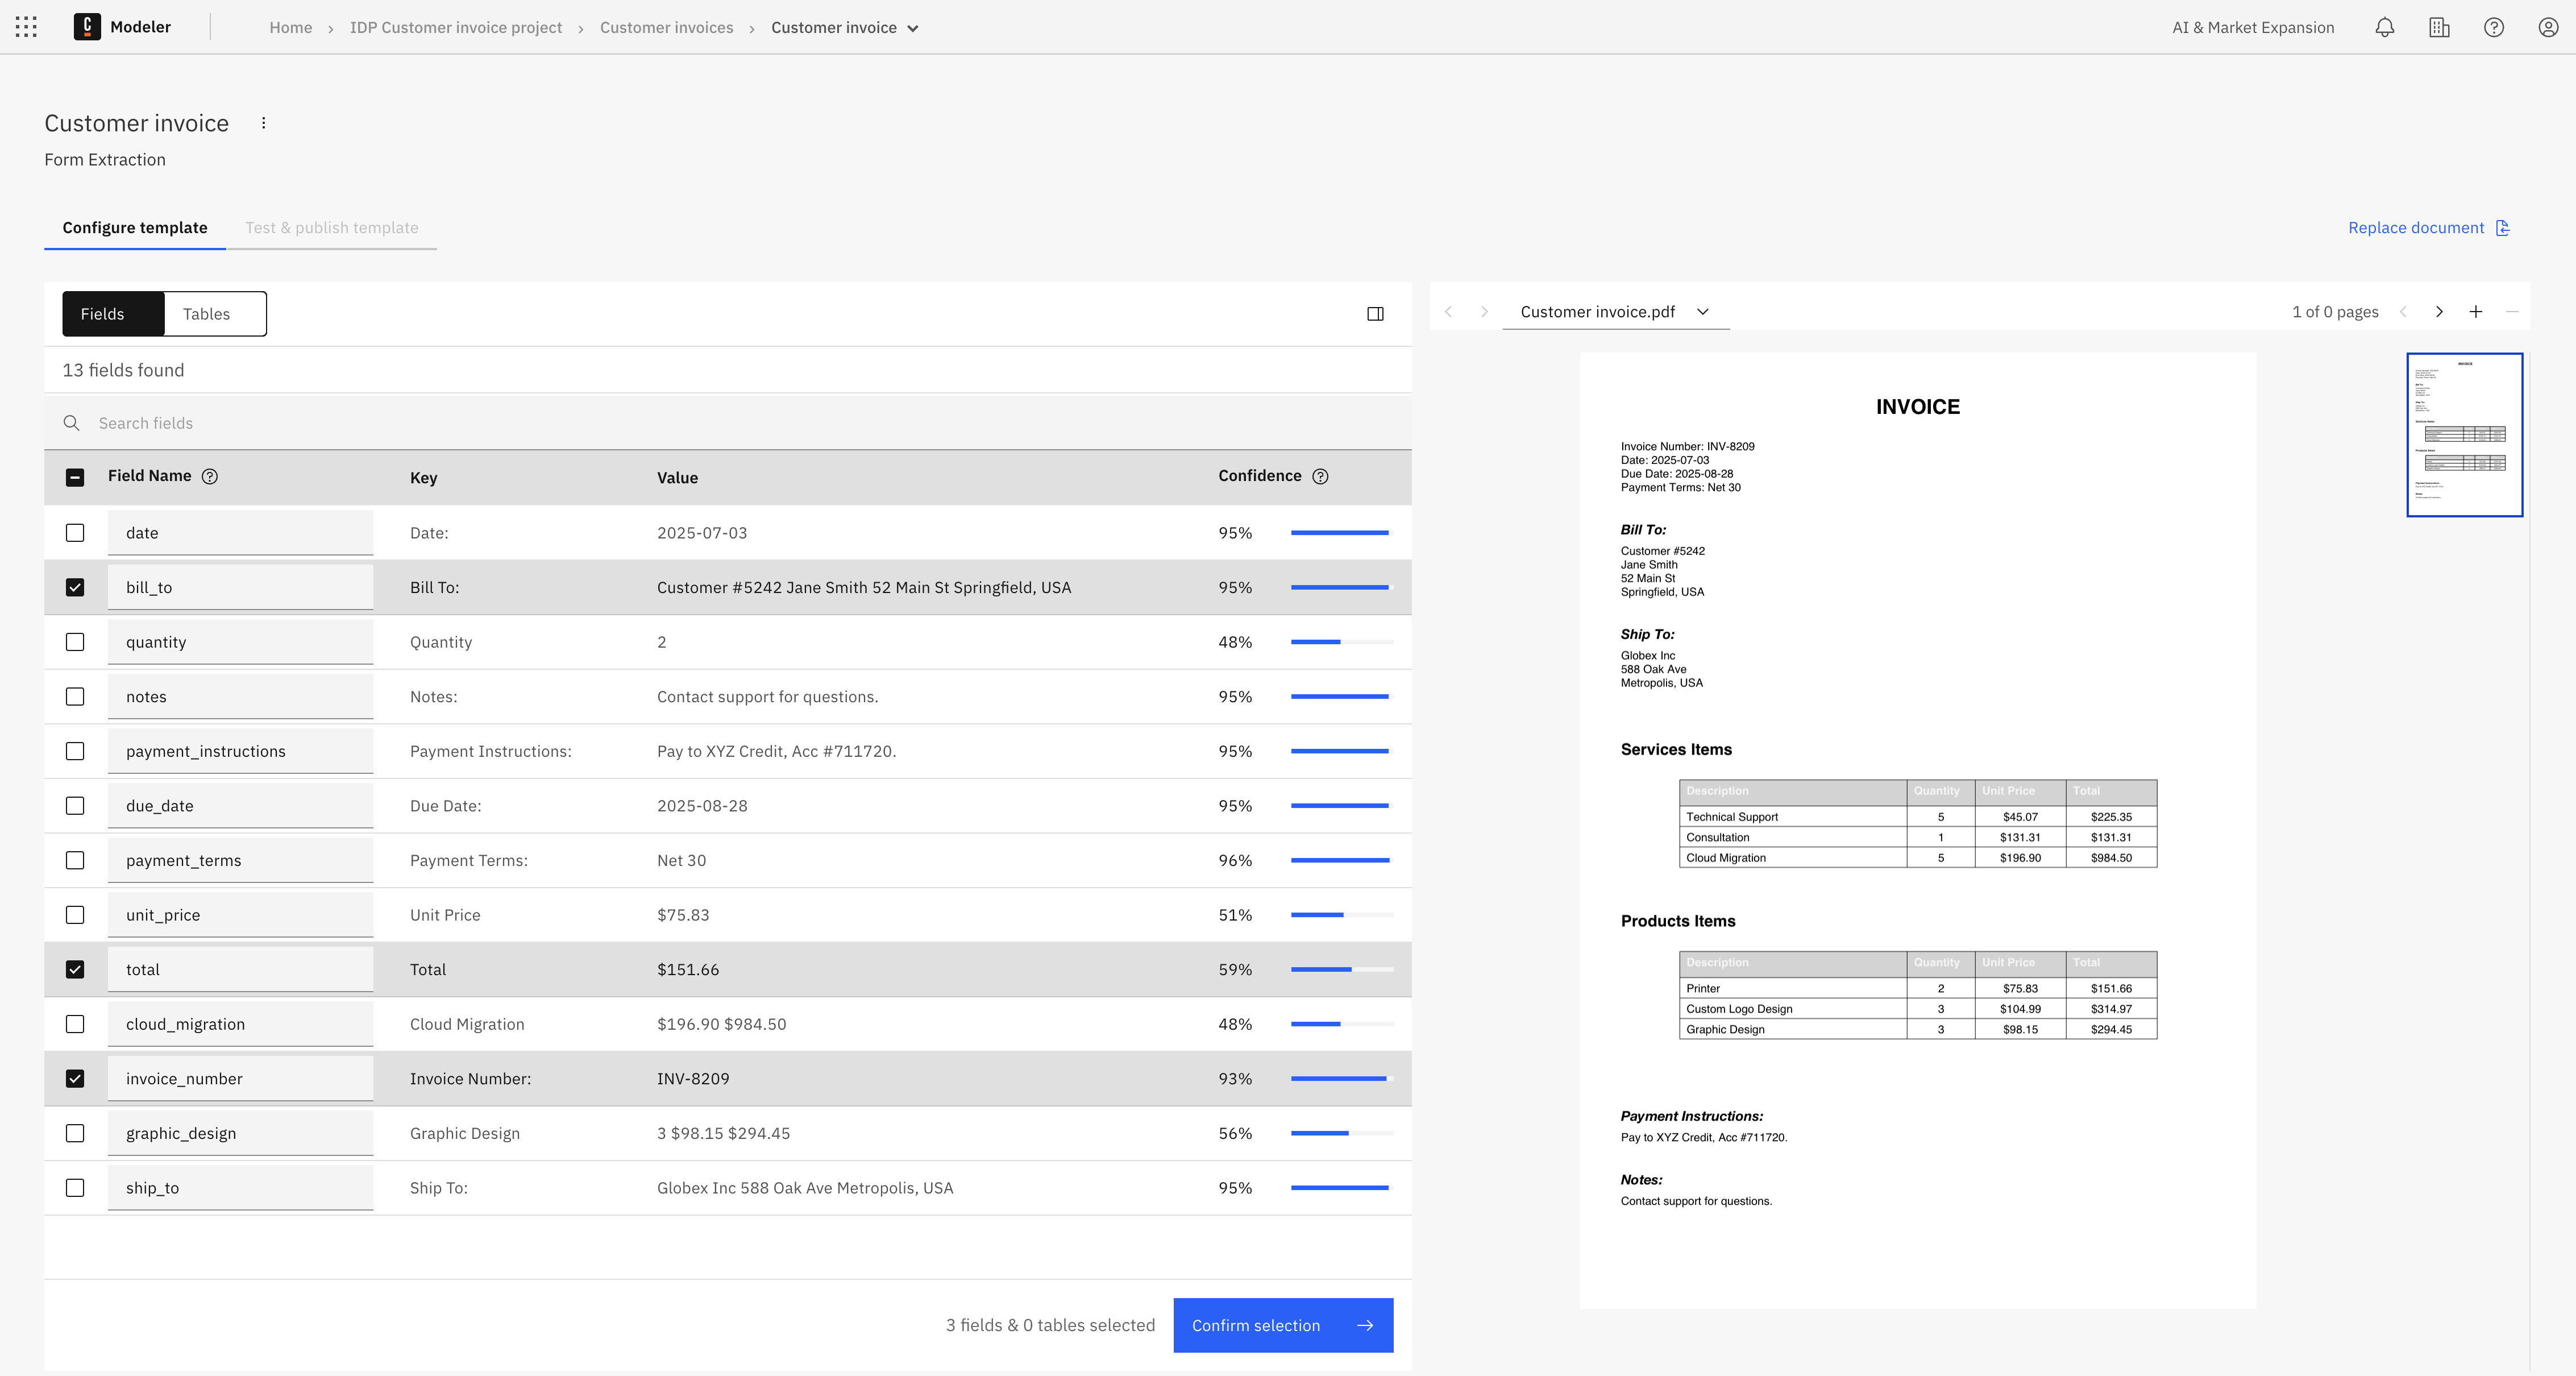This screenshot has height=1376, width=2576.
Task: Toggle the select-all header checkbox
Action: (x=75, y=477)
